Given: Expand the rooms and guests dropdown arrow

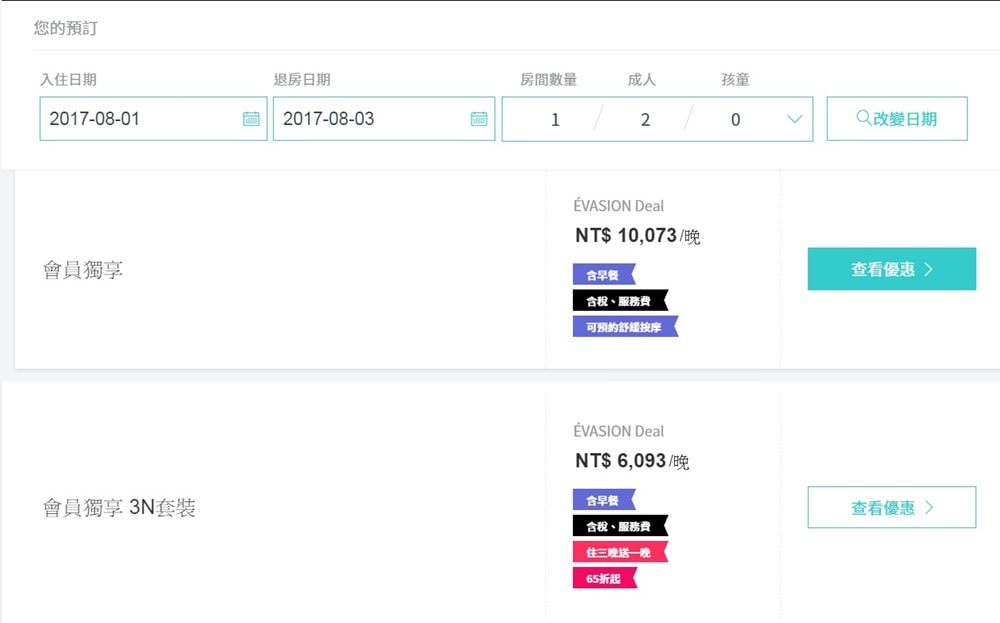Looking at the screenshot, I should pyautogui.click(x=794, y=120).
